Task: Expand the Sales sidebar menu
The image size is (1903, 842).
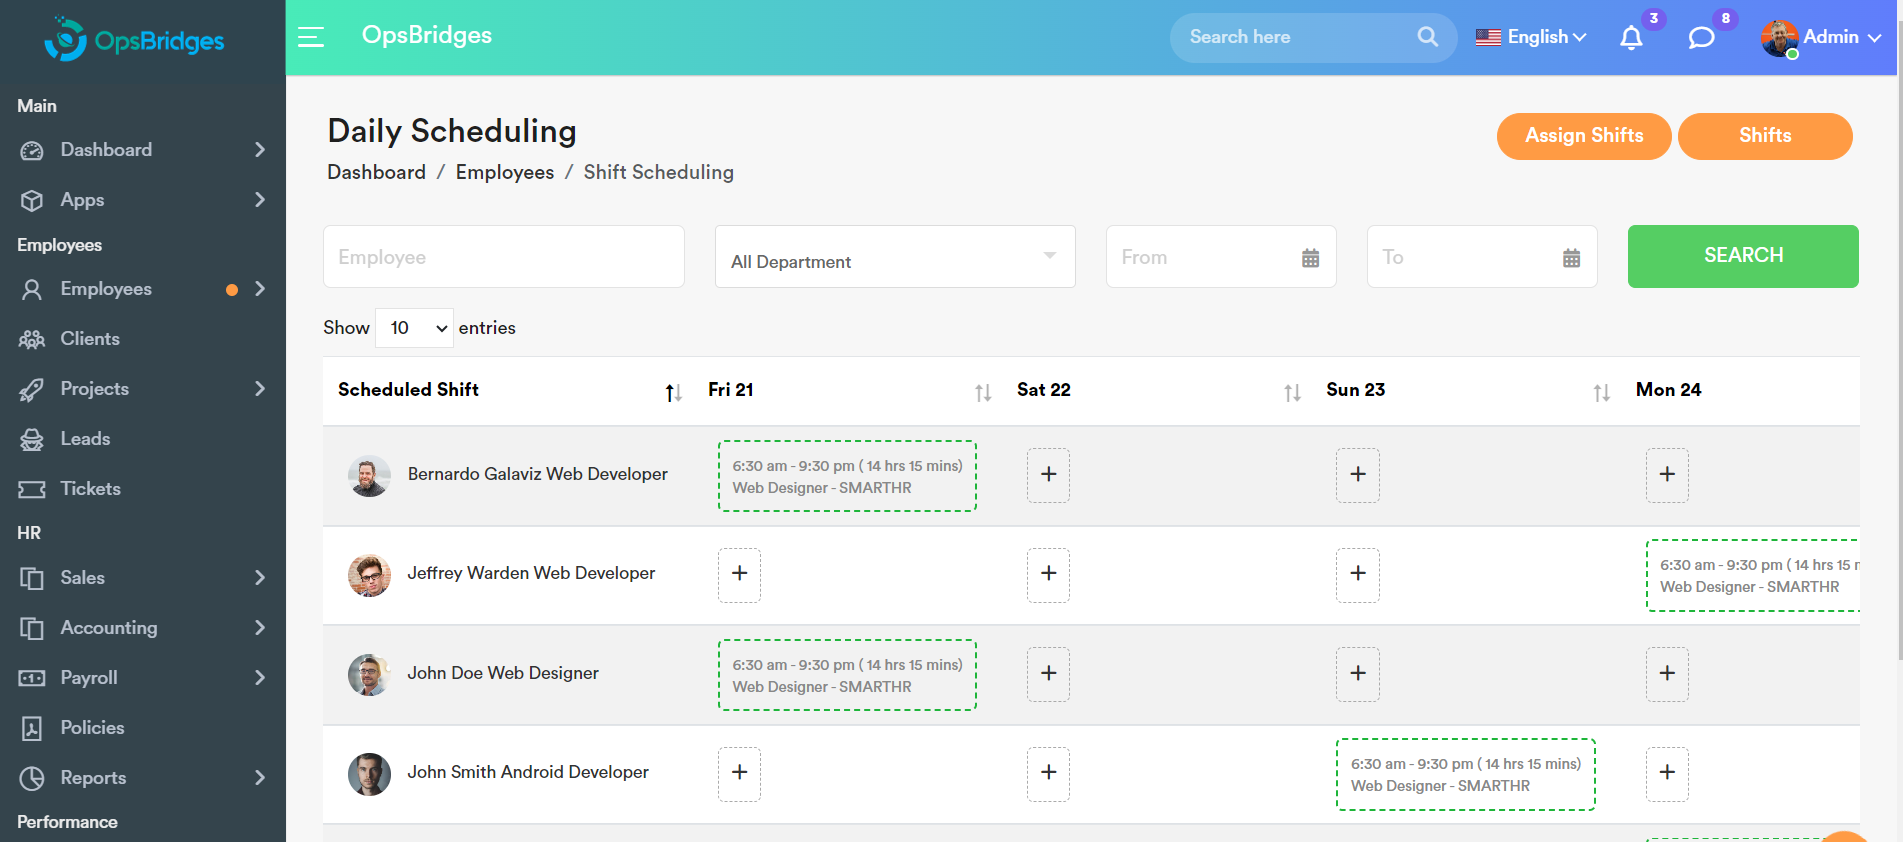Action: (143, 578)
